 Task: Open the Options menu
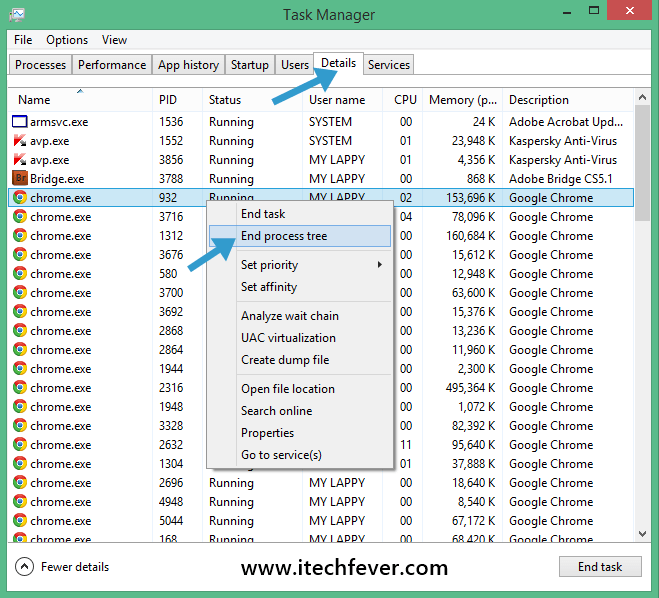pyautogui.click(x=67, y=40)
